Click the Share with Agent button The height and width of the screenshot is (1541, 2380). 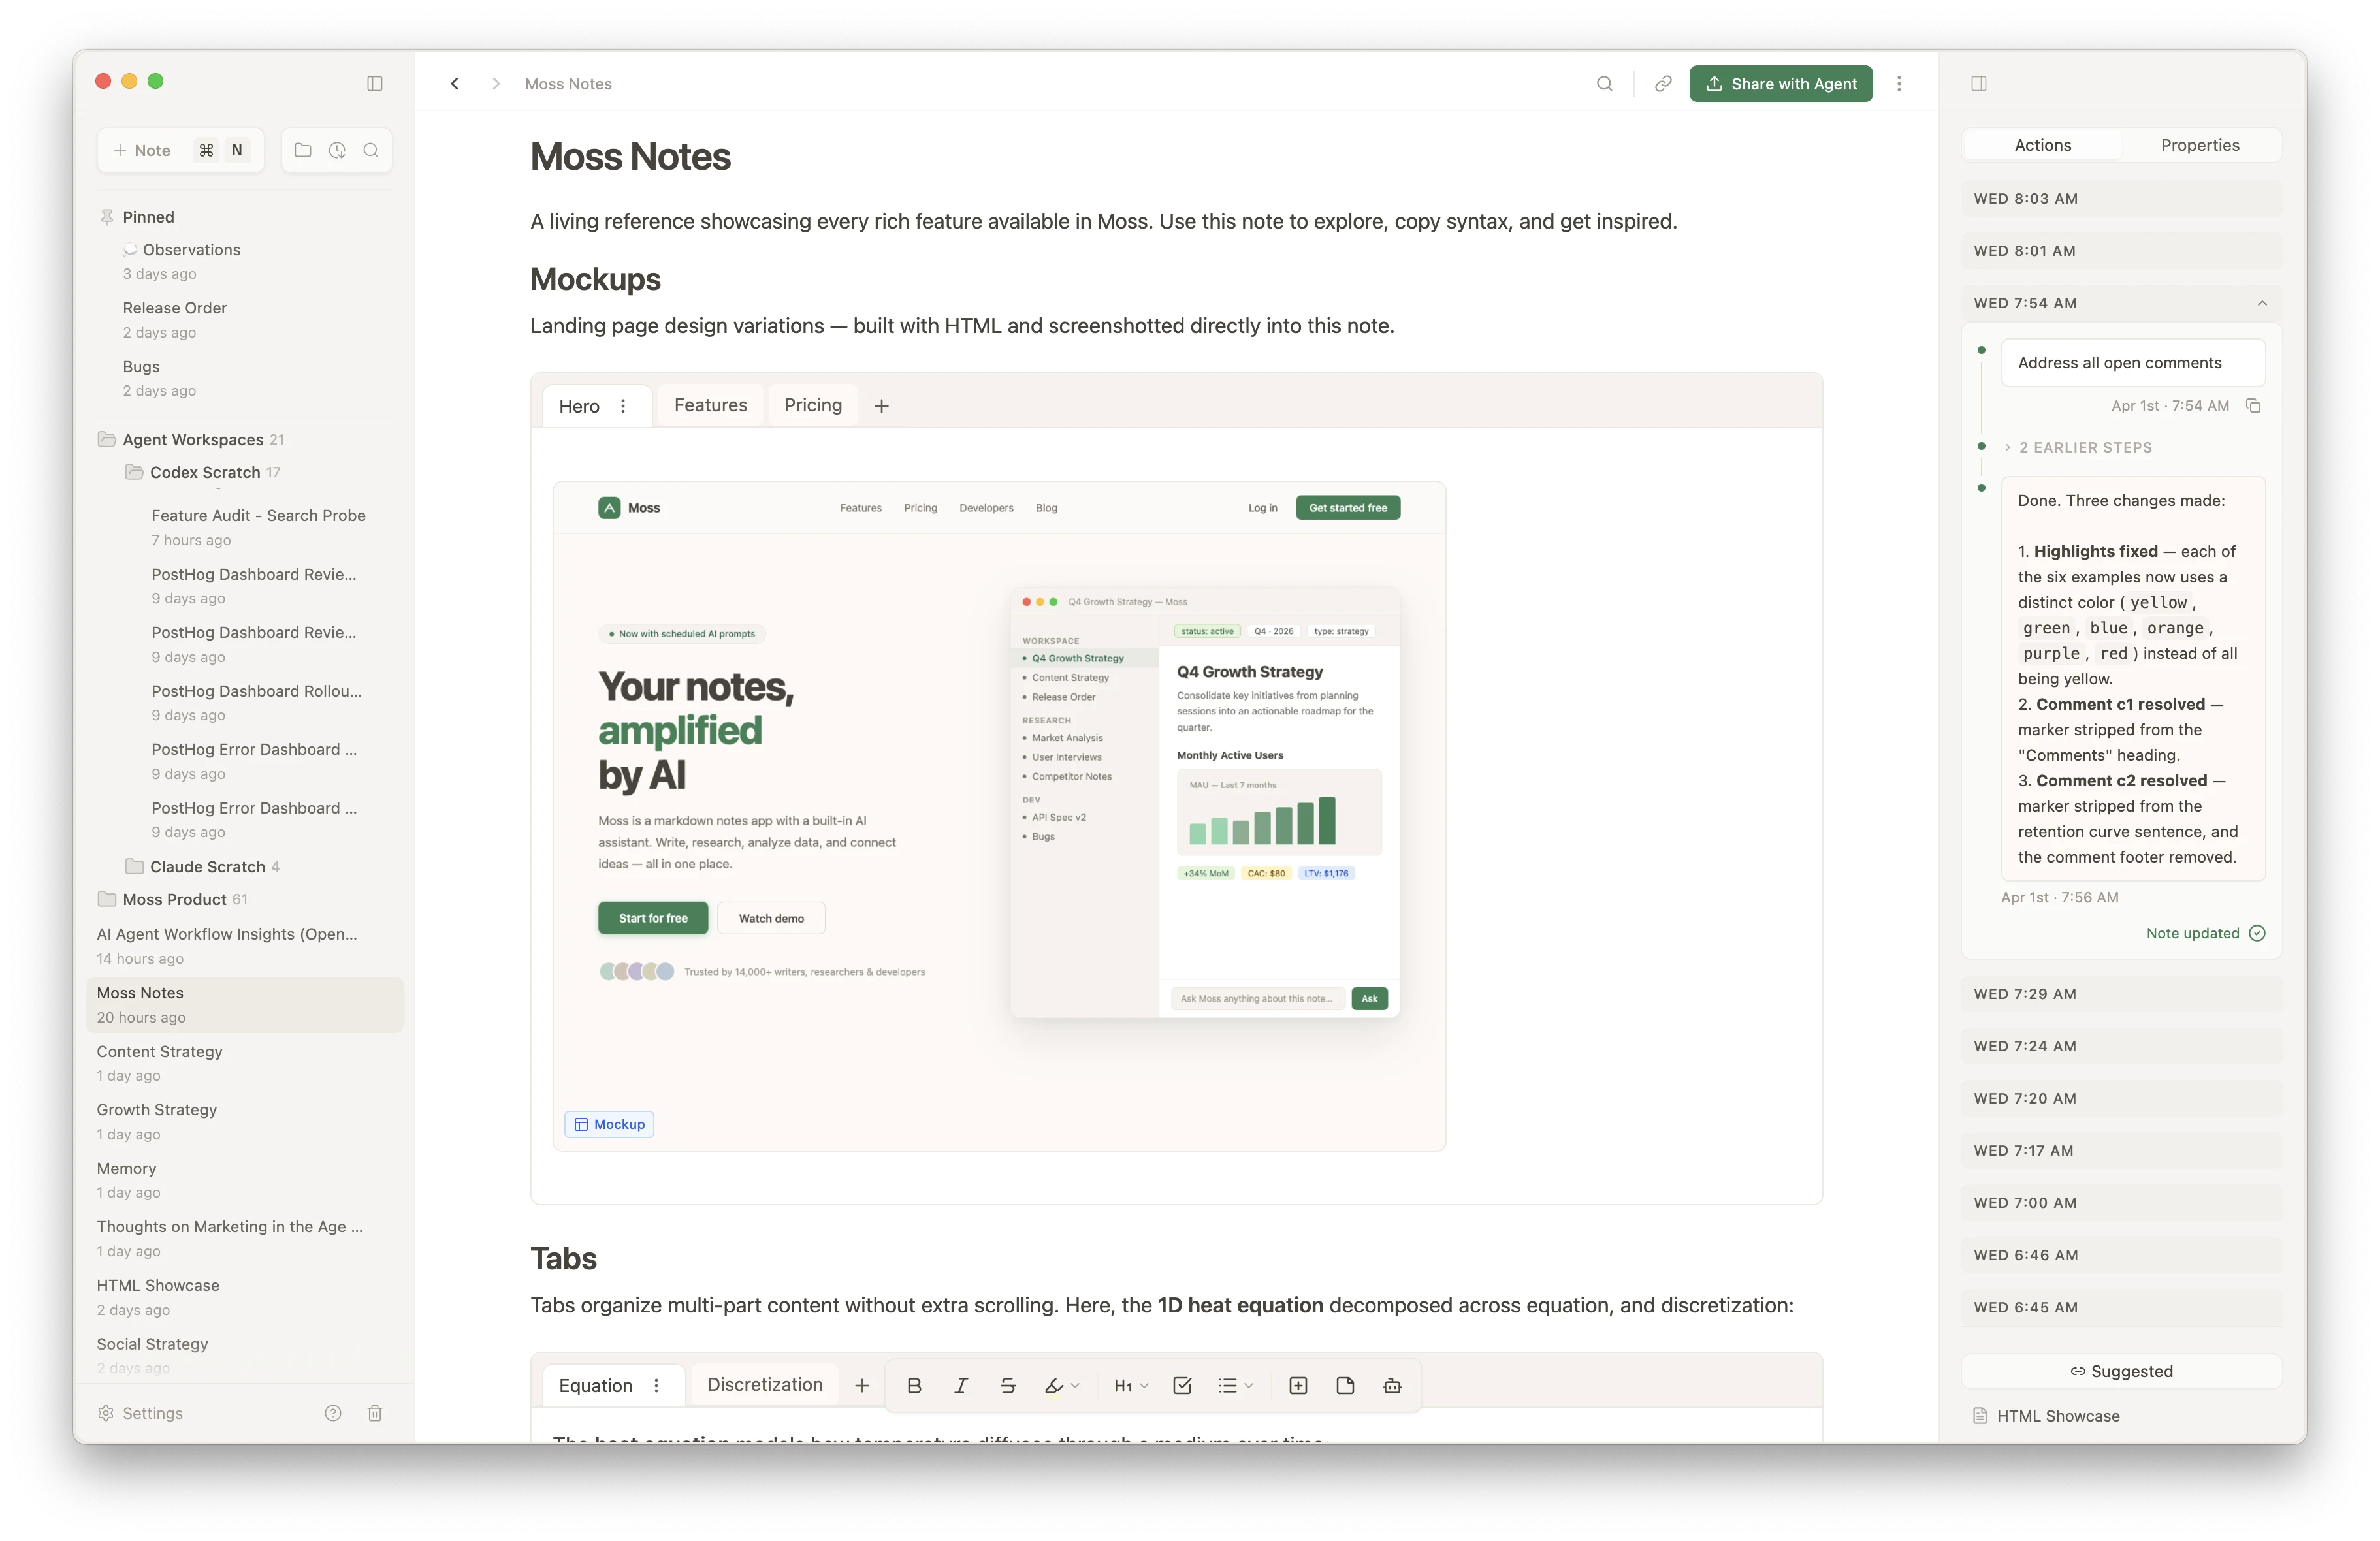(1780, 84)
